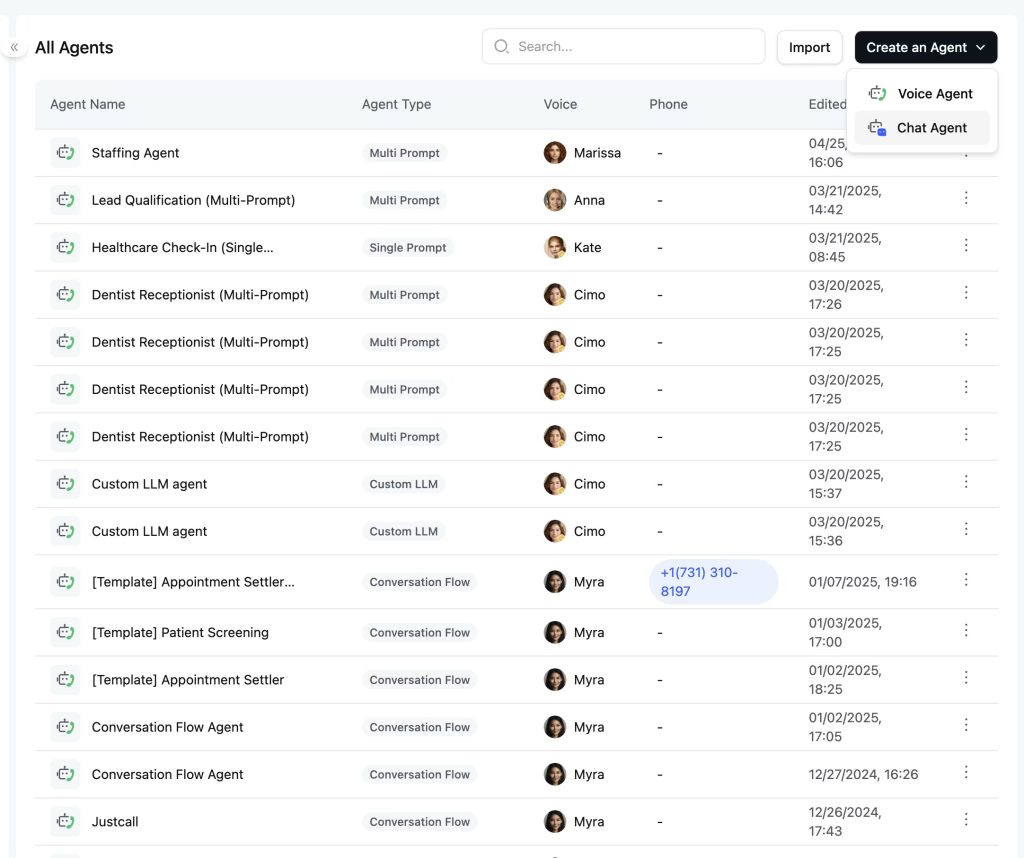Open options menu for the Justcall agent
This screenshot has width=1024, height=858.
966,819
